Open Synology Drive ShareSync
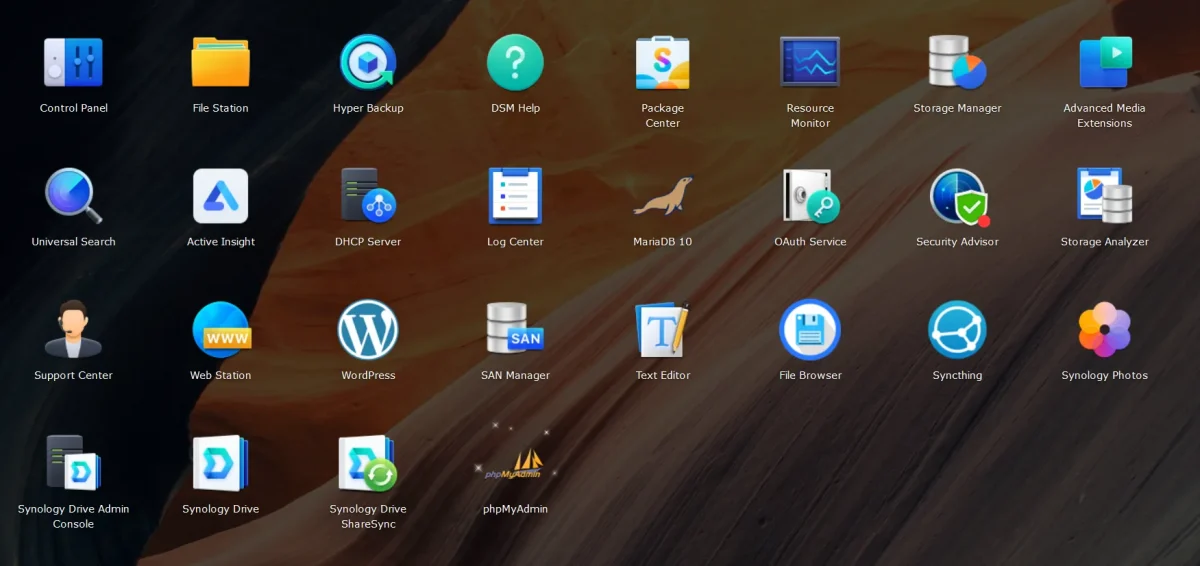1200x566 pixels. click(368, 463)
